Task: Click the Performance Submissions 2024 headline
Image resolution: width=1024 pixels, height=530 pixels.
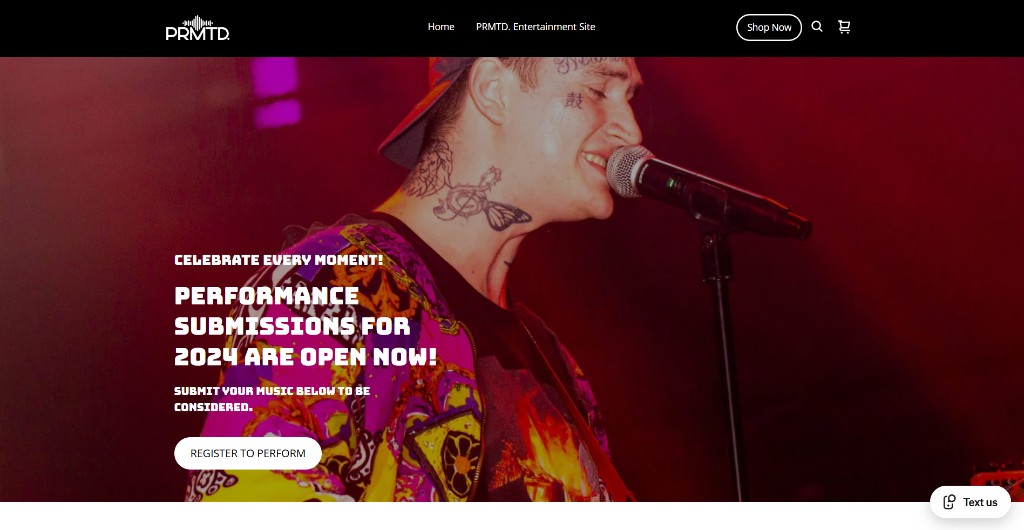Action: [x=306, y=326]
